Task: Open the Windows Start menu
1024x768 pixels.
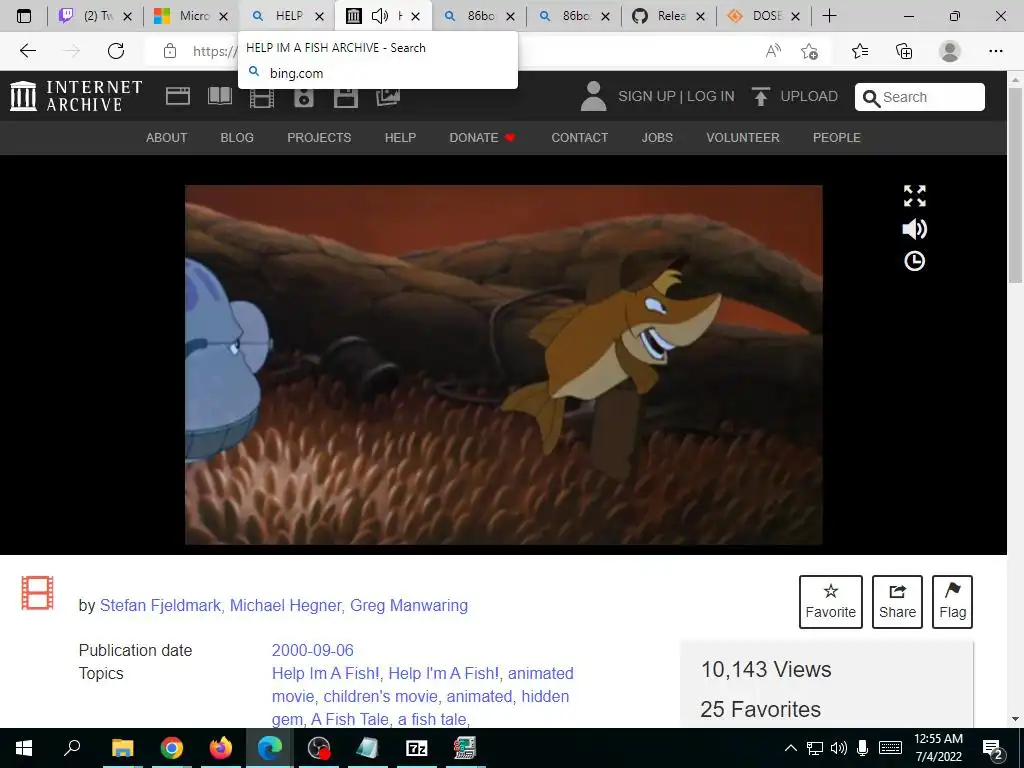Action: [24, 748]
